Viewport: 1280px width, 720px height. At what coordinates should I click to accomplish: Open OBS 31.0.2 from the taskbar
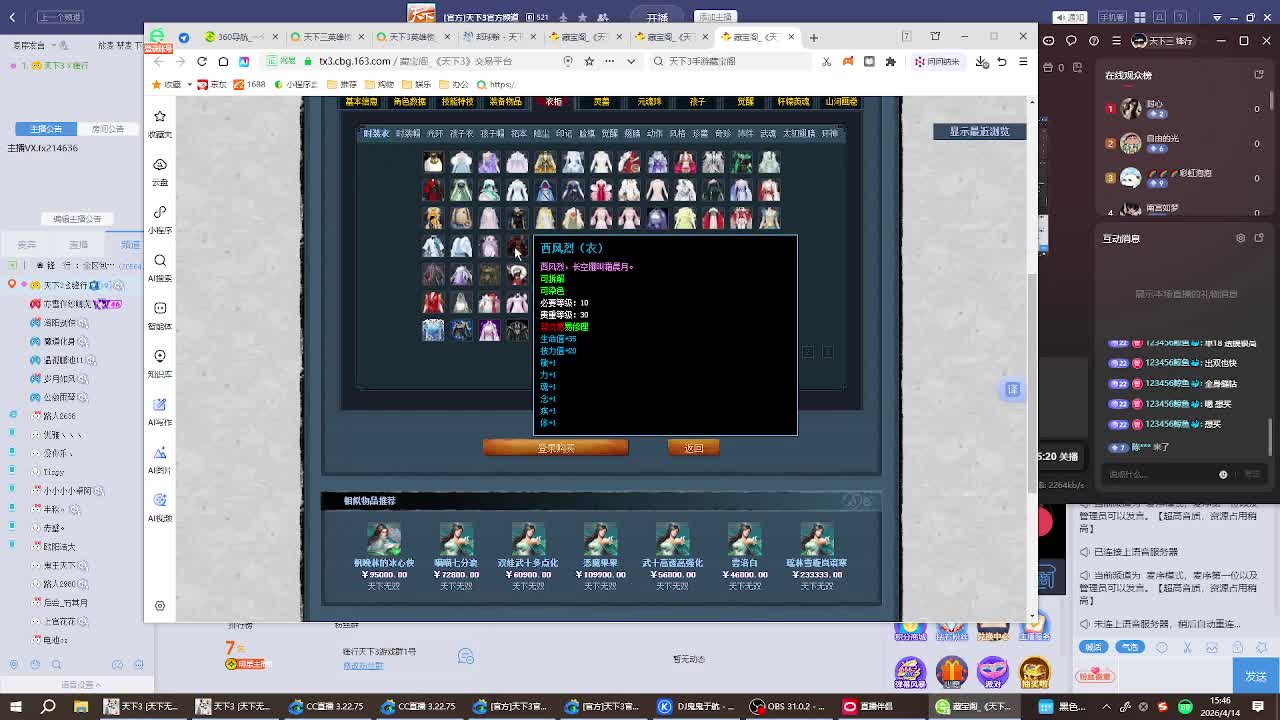(x=788, y=707)
